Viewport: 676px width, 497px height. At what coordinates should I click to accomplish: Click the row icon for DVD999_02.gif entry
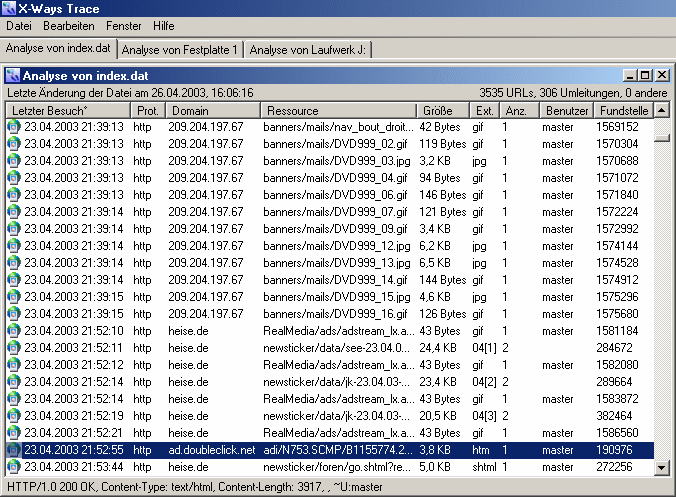click(x=13, y=144)
